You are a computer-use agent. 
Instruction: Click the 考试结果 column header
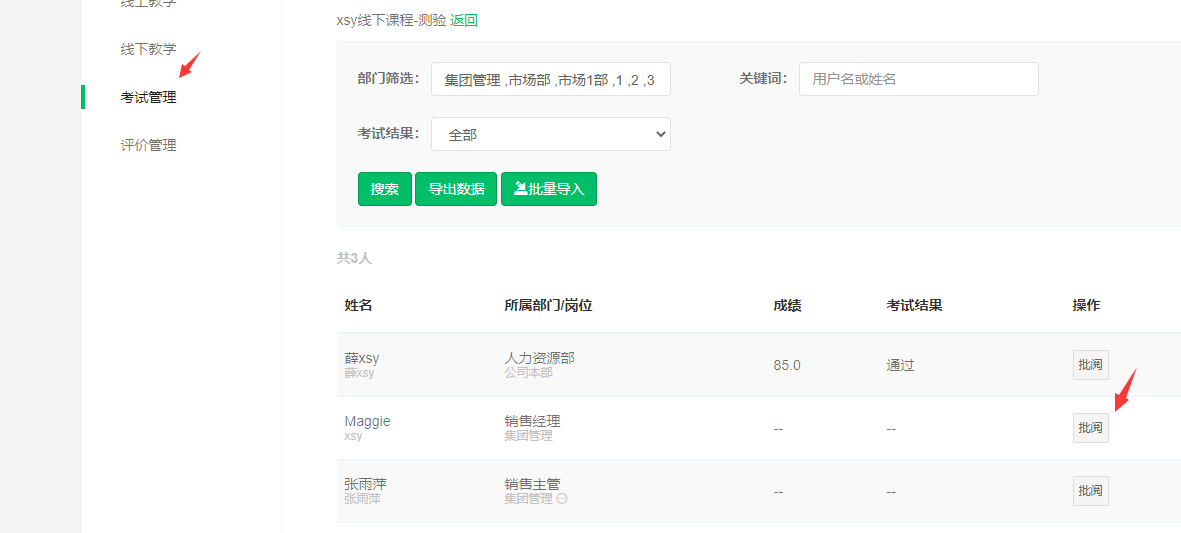pos(914,306)
